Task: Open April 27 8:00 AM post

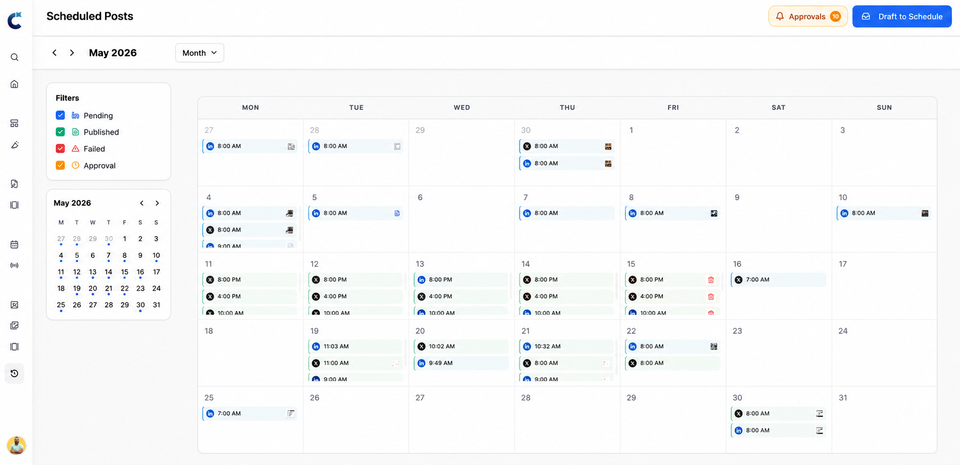Action: pyautogui.click(x=250, y=147)
